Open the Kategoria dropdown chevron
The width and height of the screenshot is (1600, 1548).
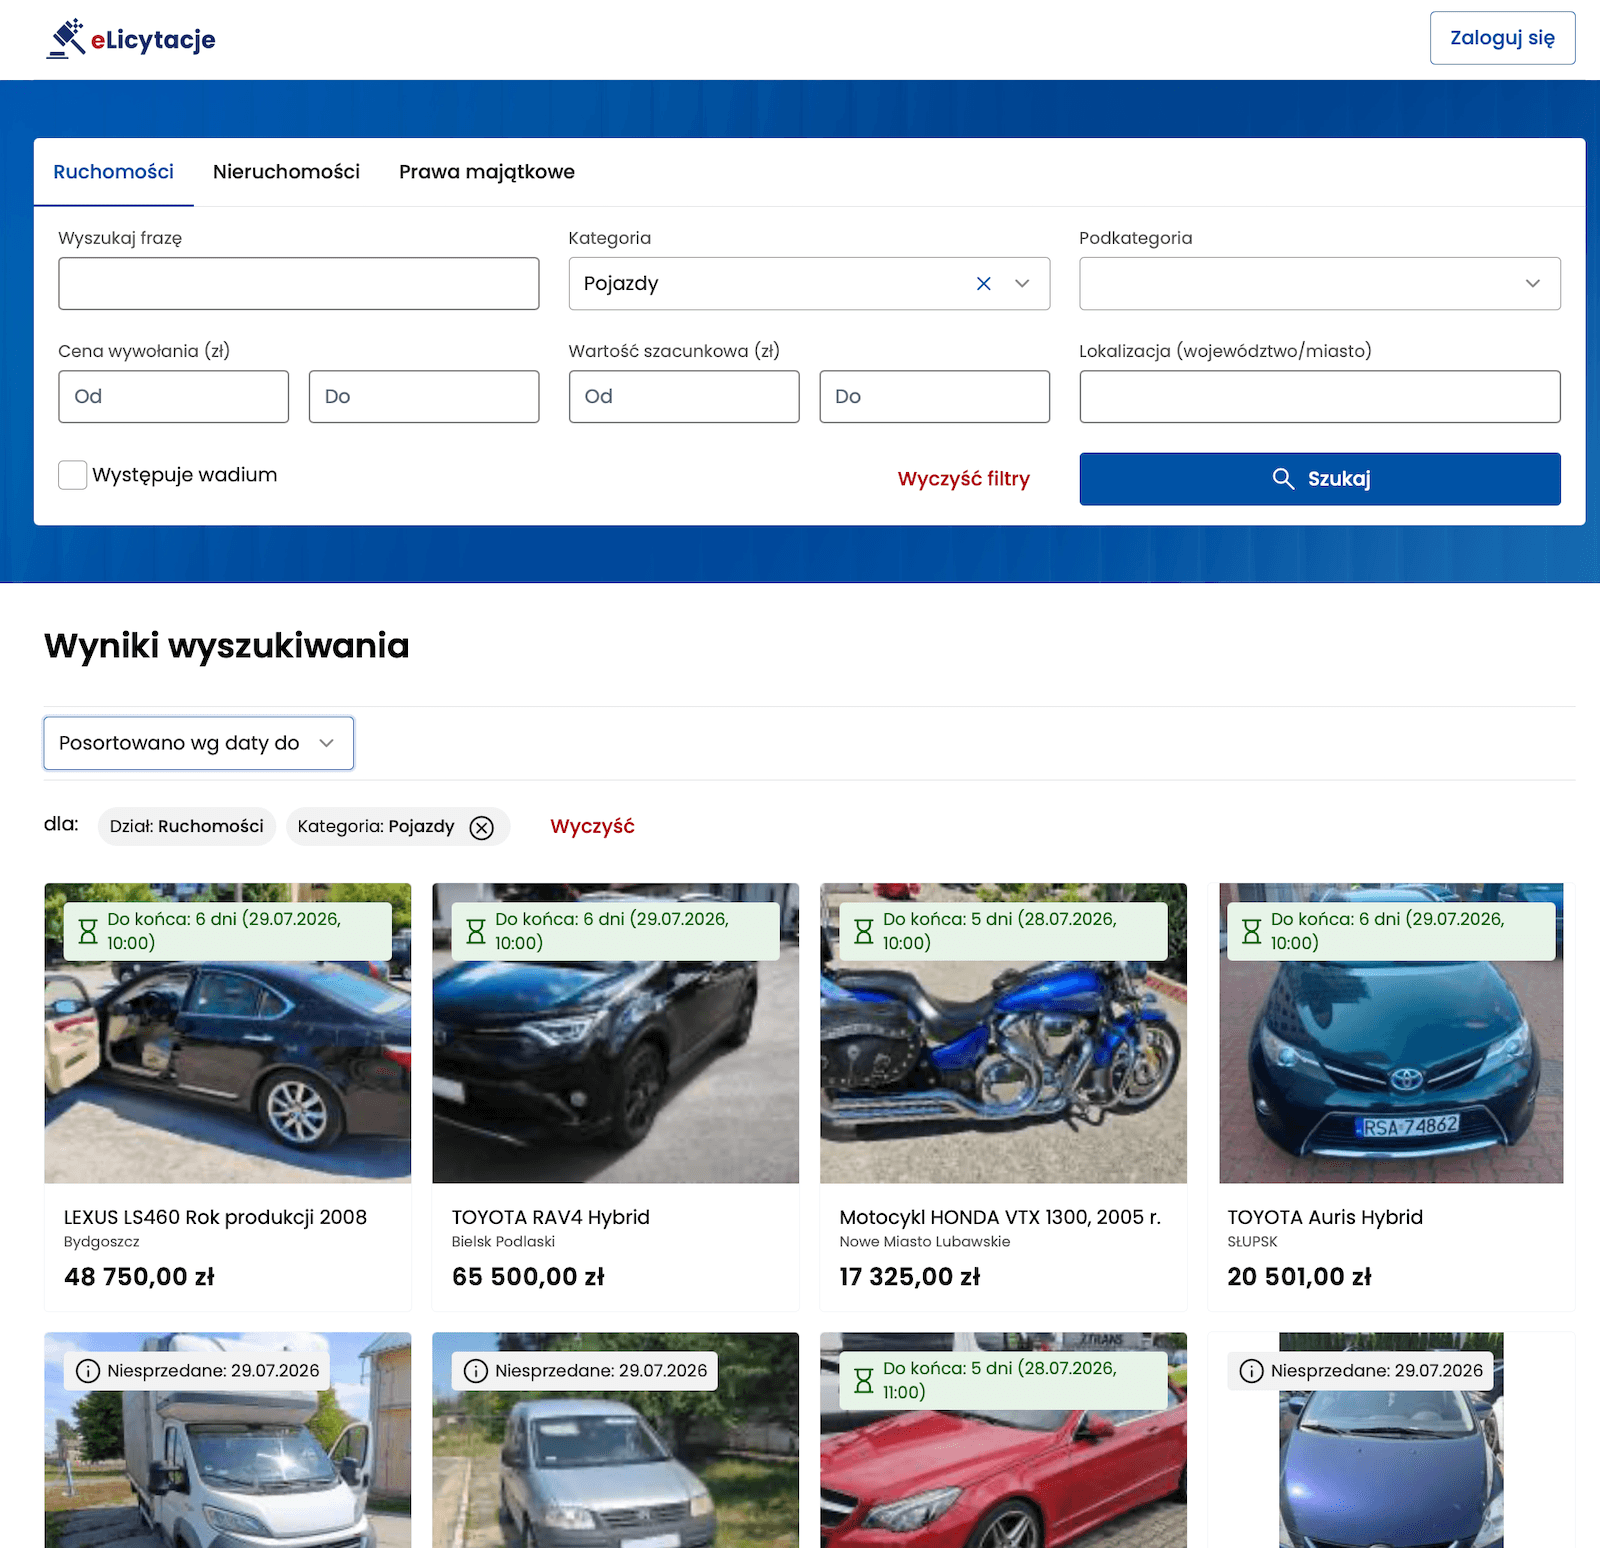[x=1022, y=284]
